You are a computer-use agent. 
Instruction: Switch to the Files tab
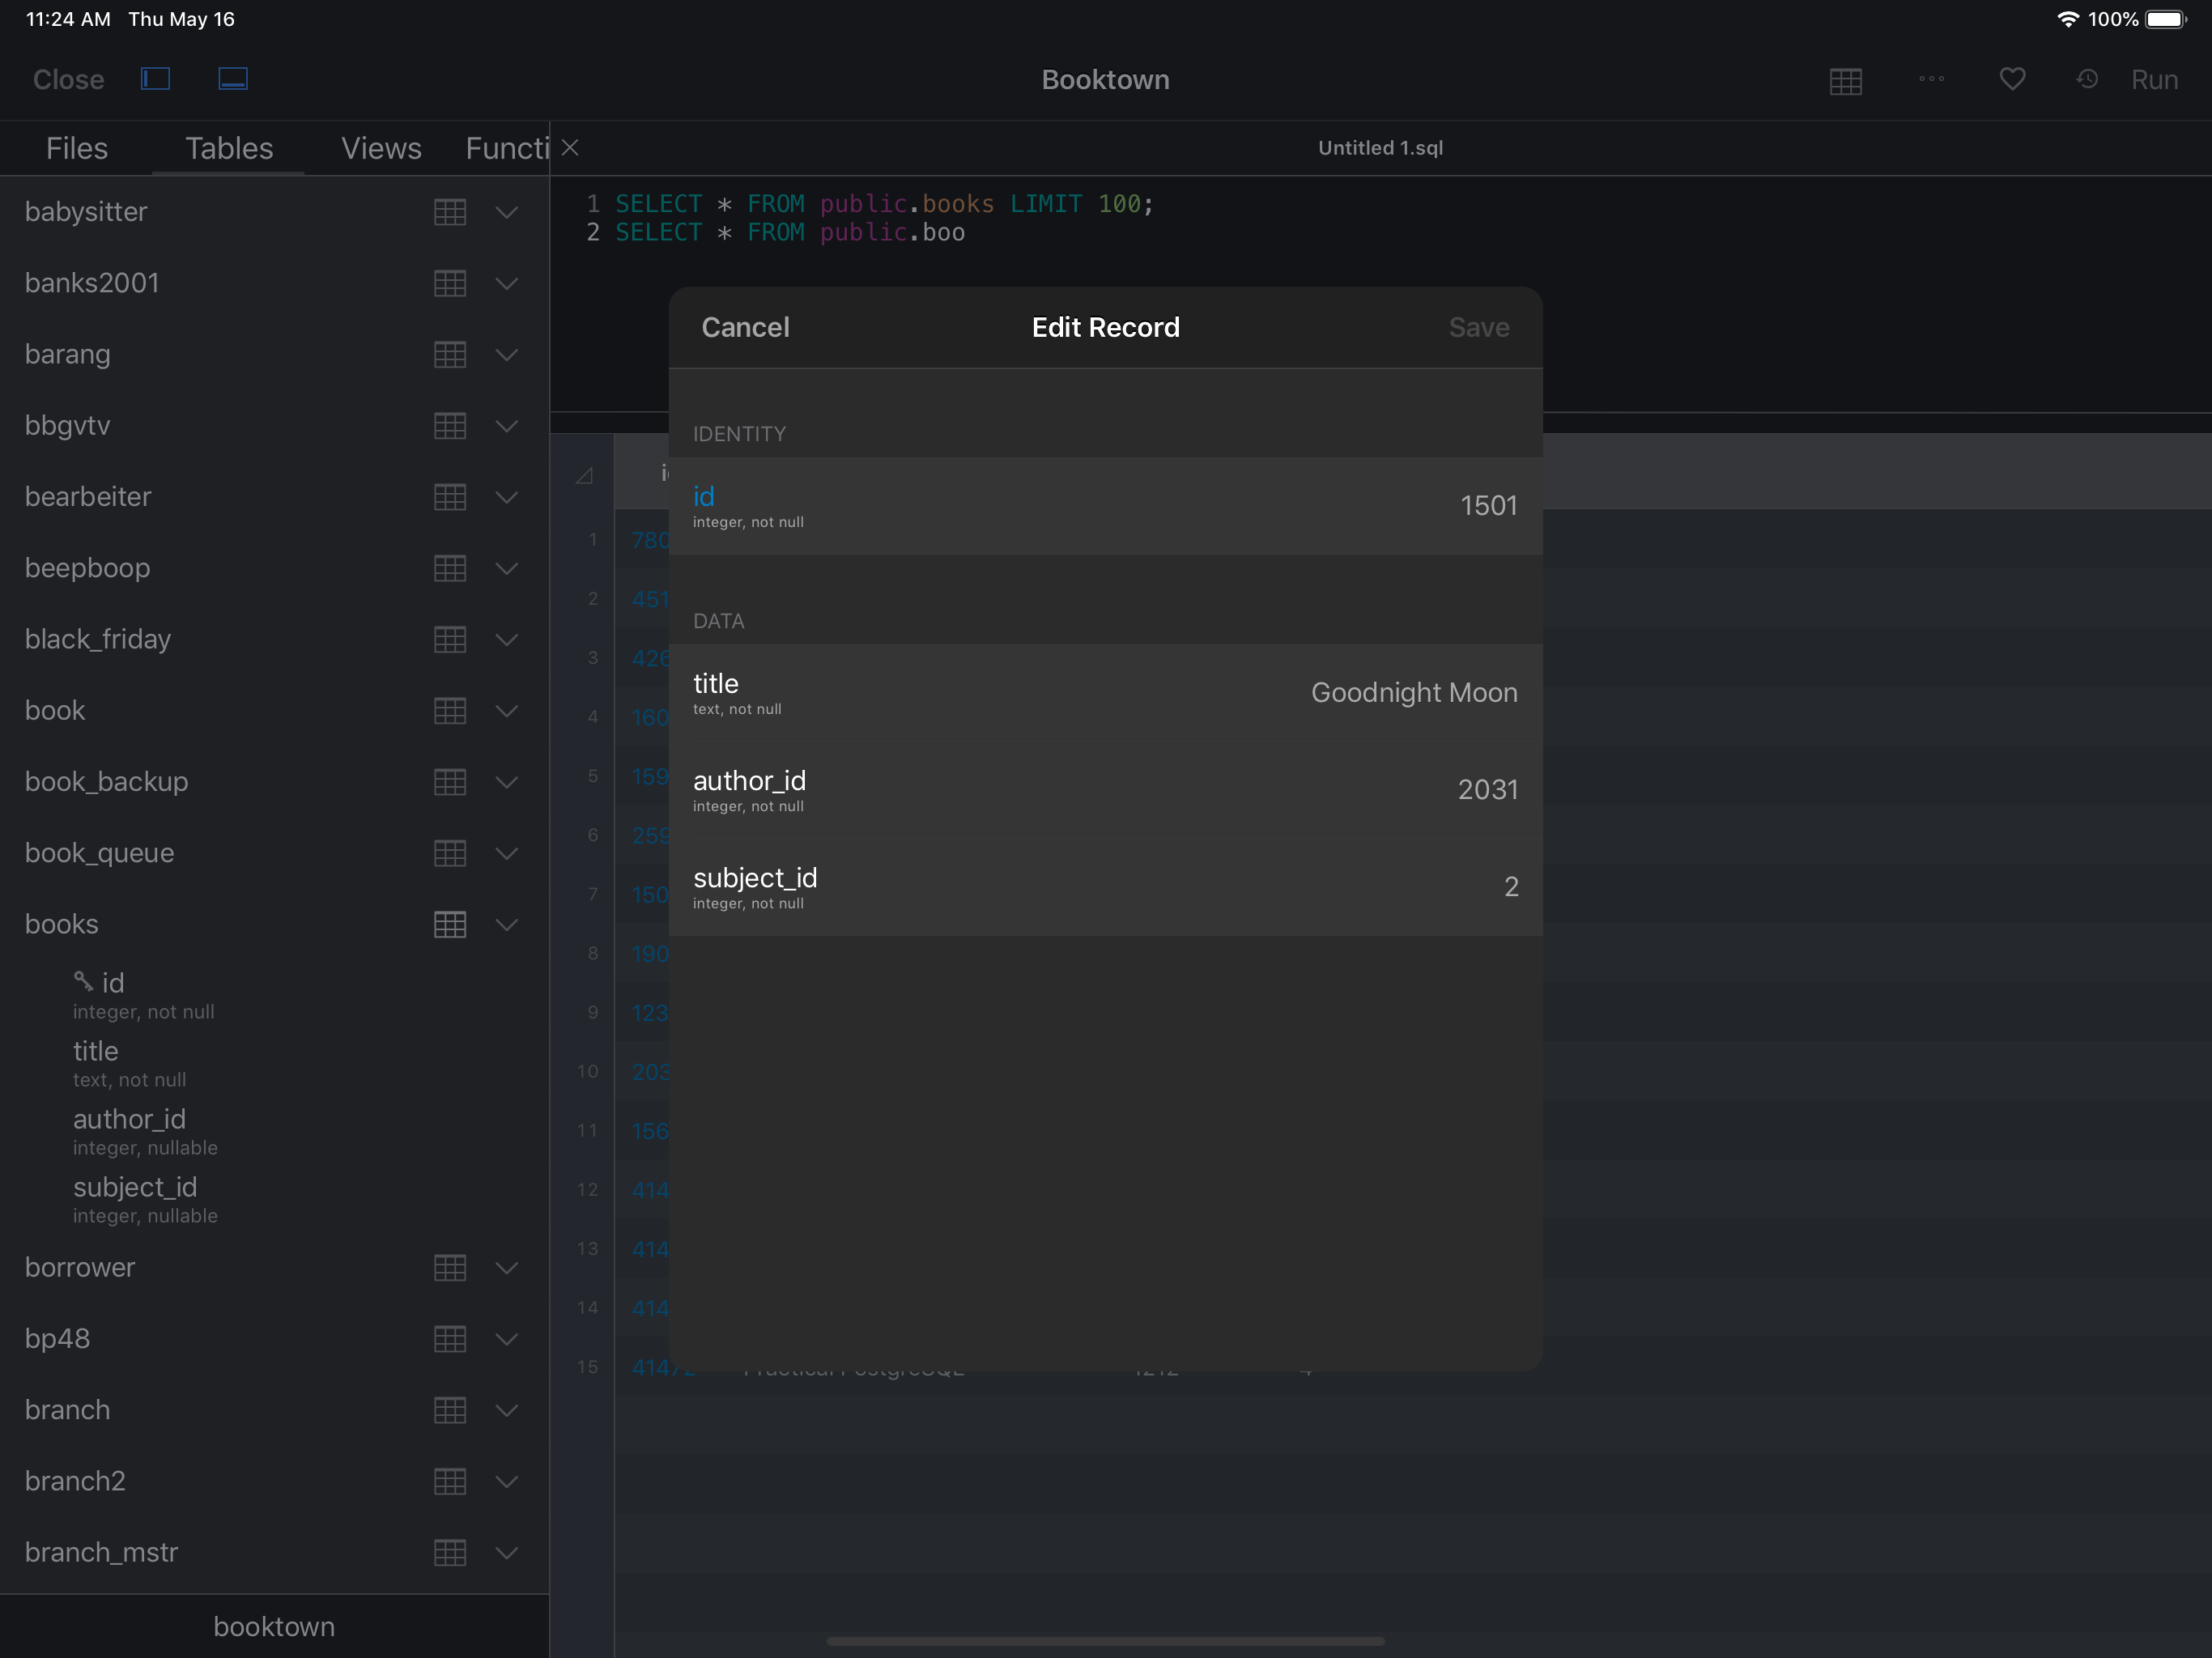pos(76,148)
